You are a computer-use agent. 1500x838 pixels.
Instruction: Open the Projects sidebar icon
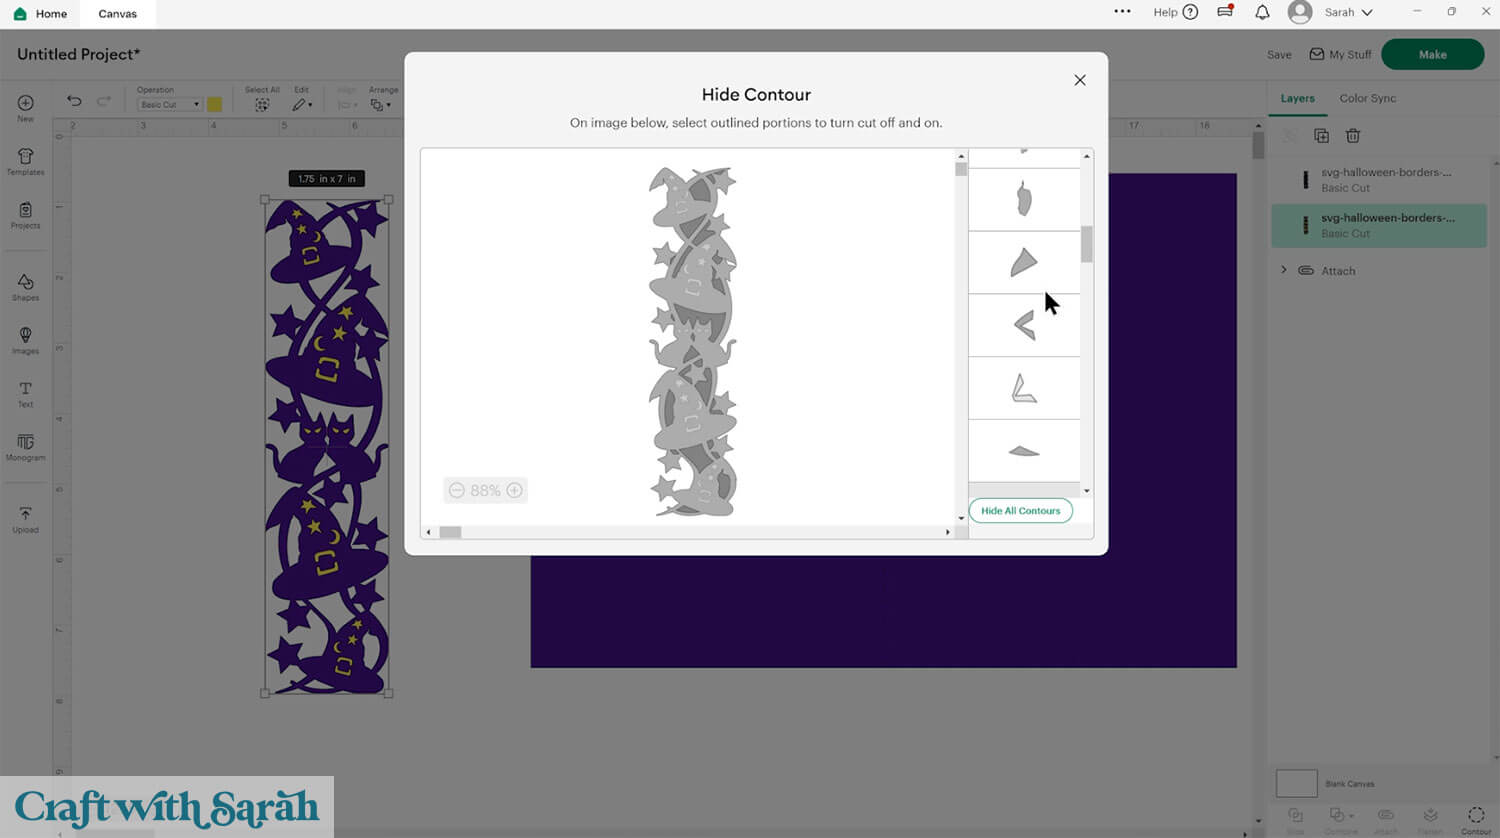25,216
